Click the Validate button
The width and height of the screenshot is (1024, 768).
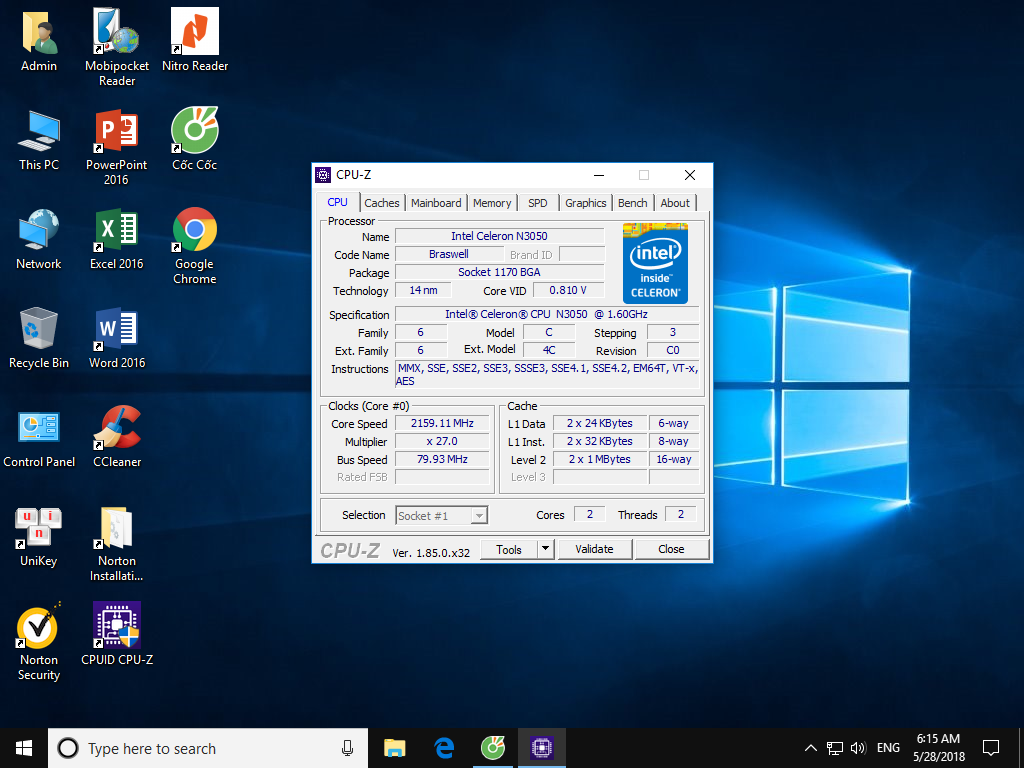(x=594, y=549)
